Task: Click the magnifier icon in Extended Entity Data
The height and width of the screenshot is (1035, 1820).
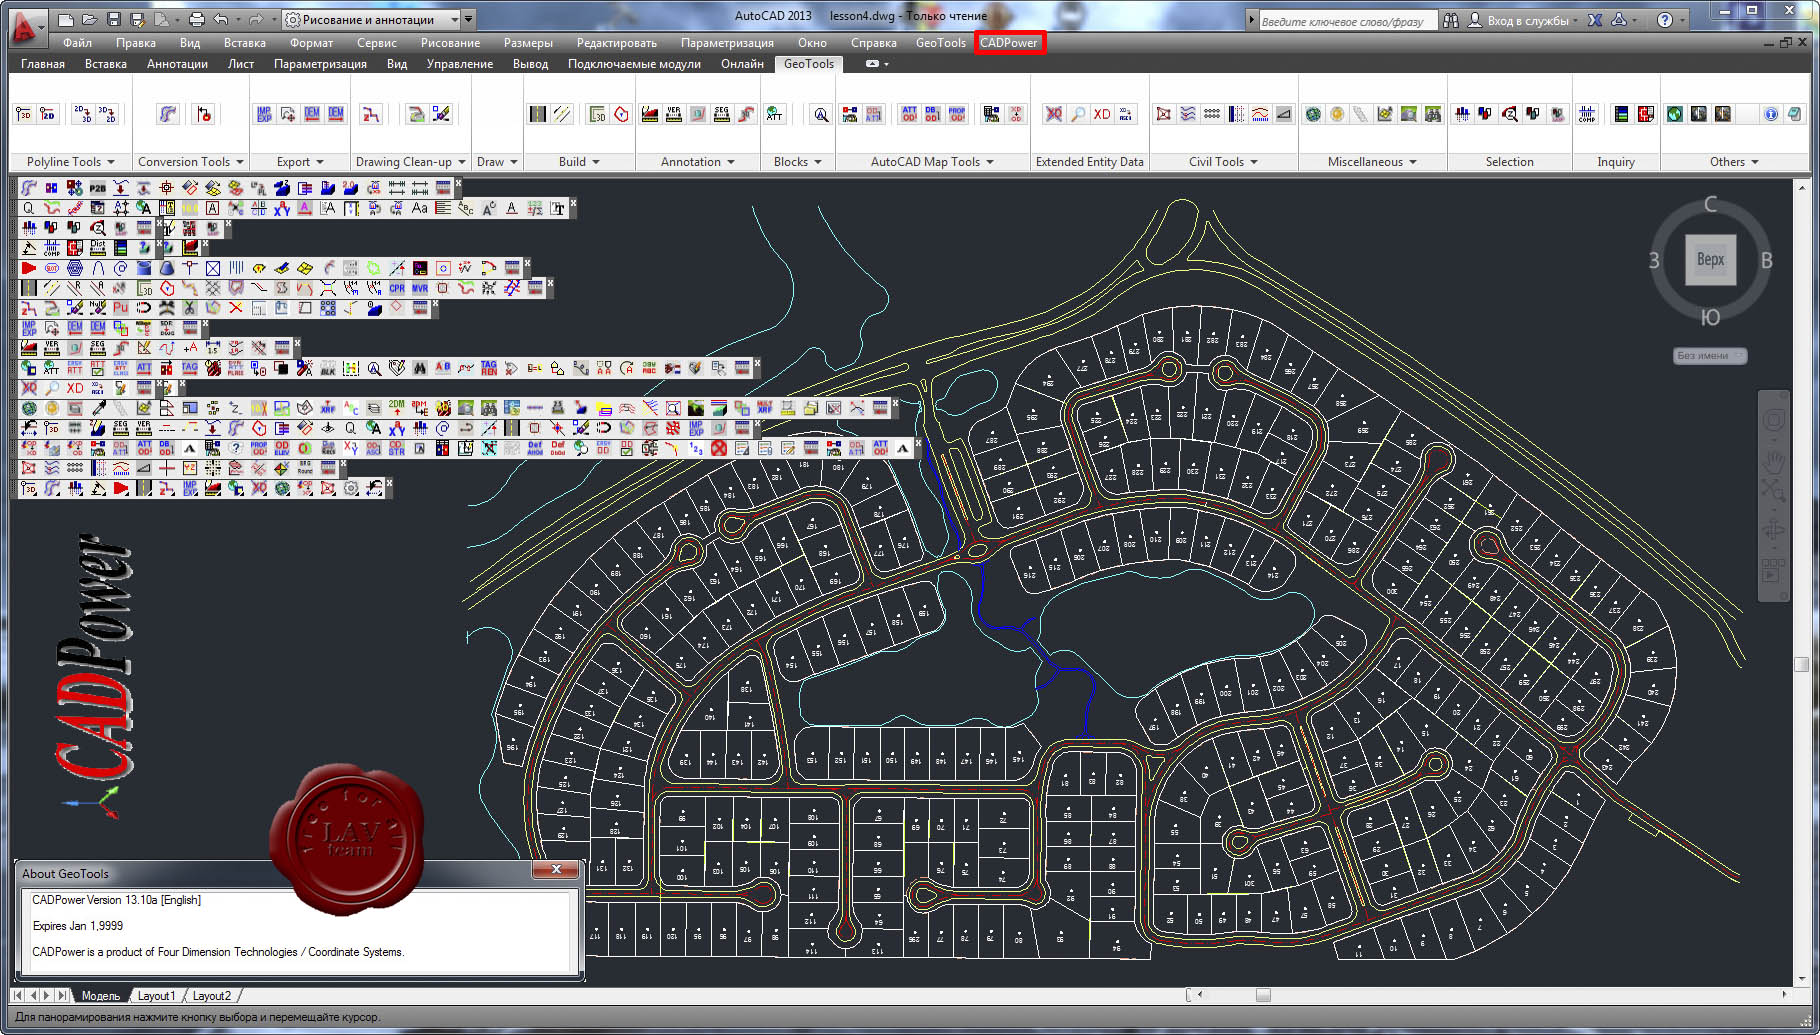Action: 1078,114
